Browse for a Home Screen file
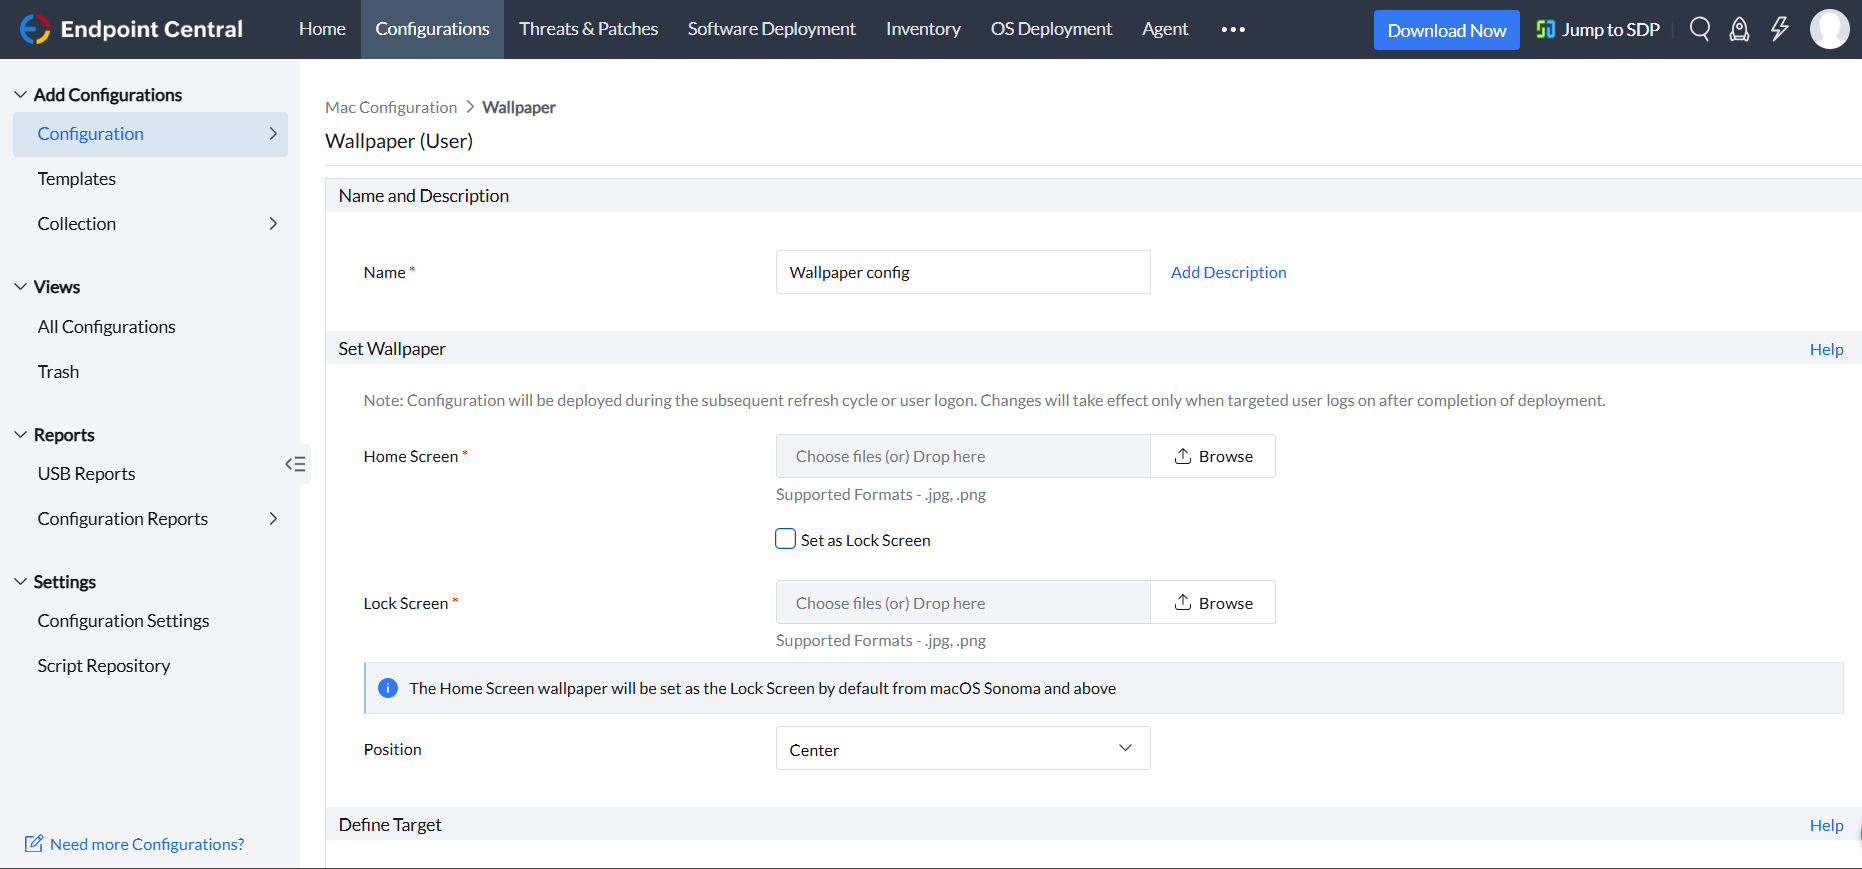1862x869 pixels. [1212, 456]
